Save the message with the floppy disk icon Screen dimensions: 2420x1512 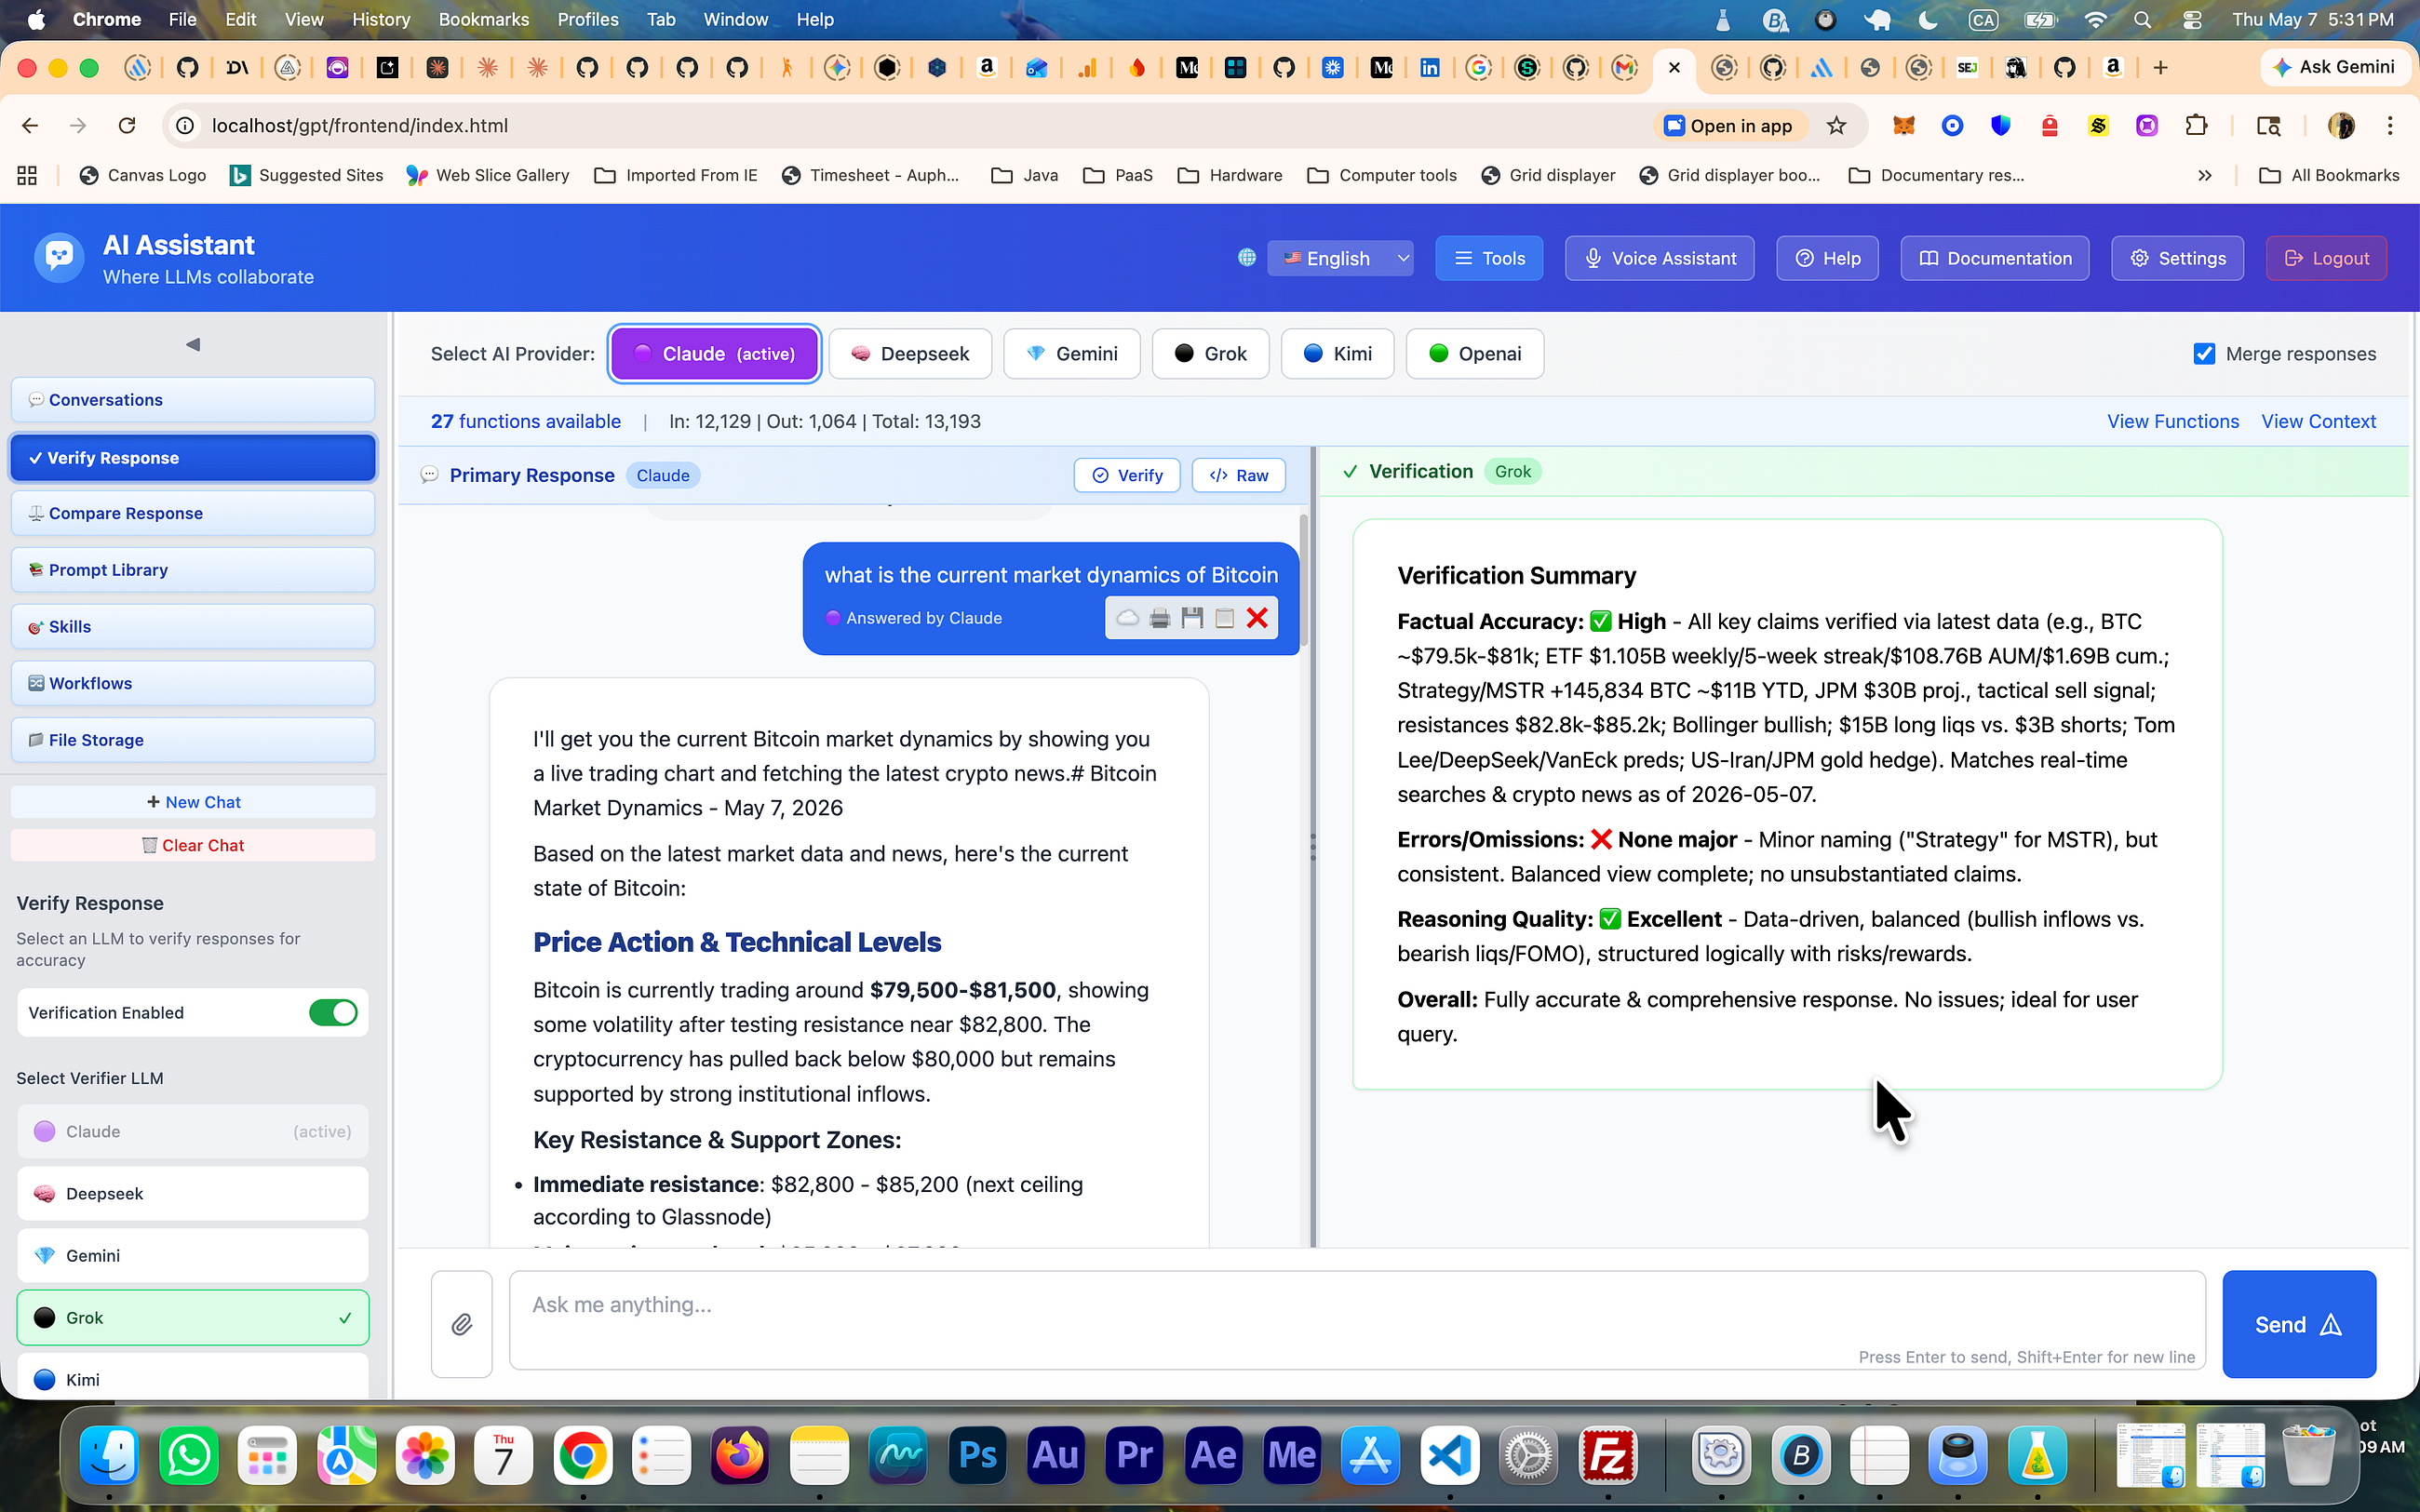1192,618
